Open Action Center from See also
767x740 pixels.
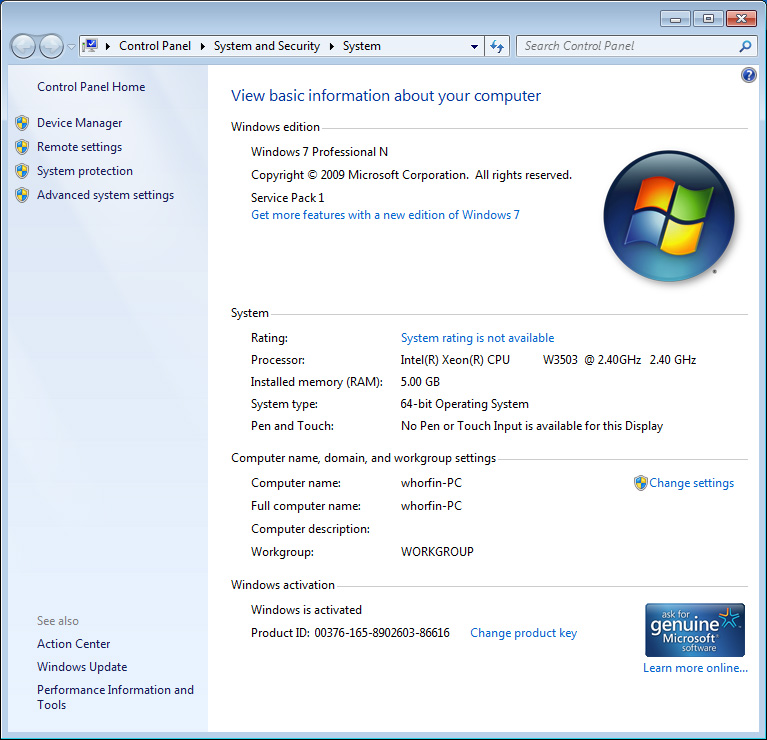(x=73, y=644)
